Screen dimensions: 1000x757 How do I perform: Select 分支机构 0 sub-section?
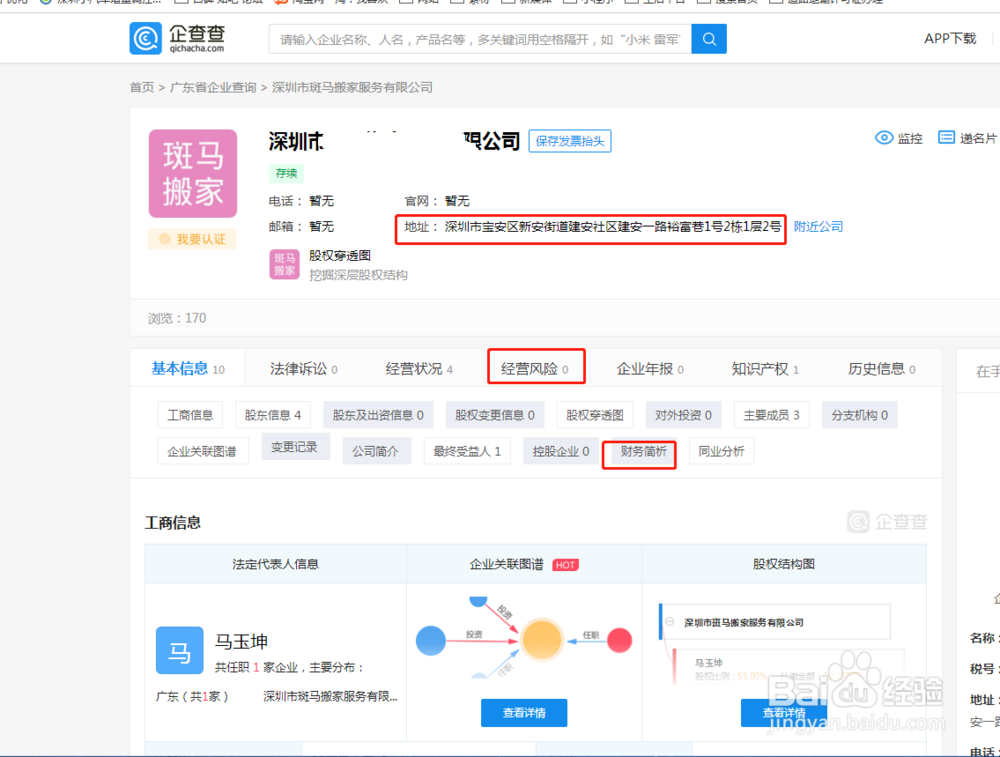[859, 415]
